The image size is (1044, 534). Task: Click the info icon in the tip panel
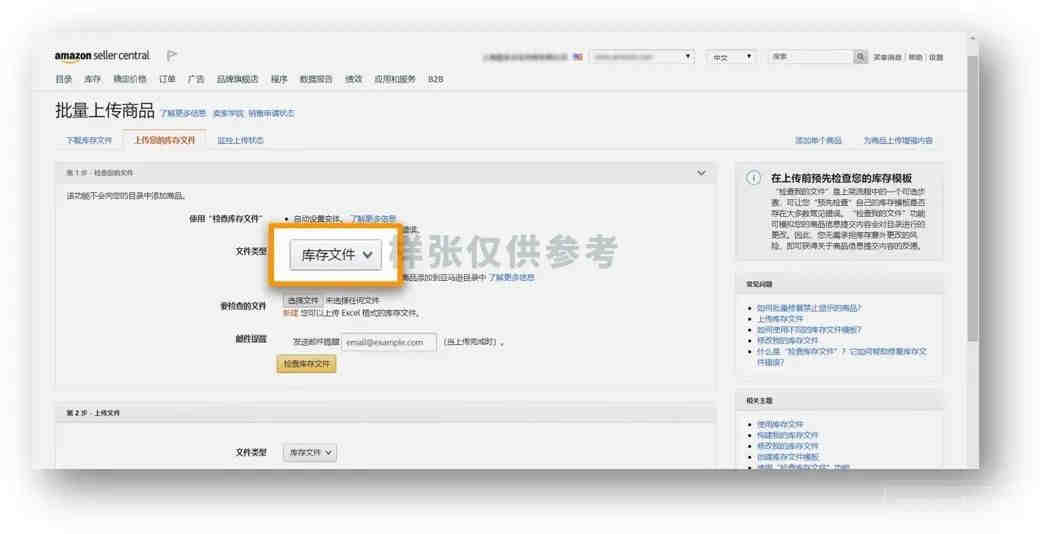coord(753,178)
